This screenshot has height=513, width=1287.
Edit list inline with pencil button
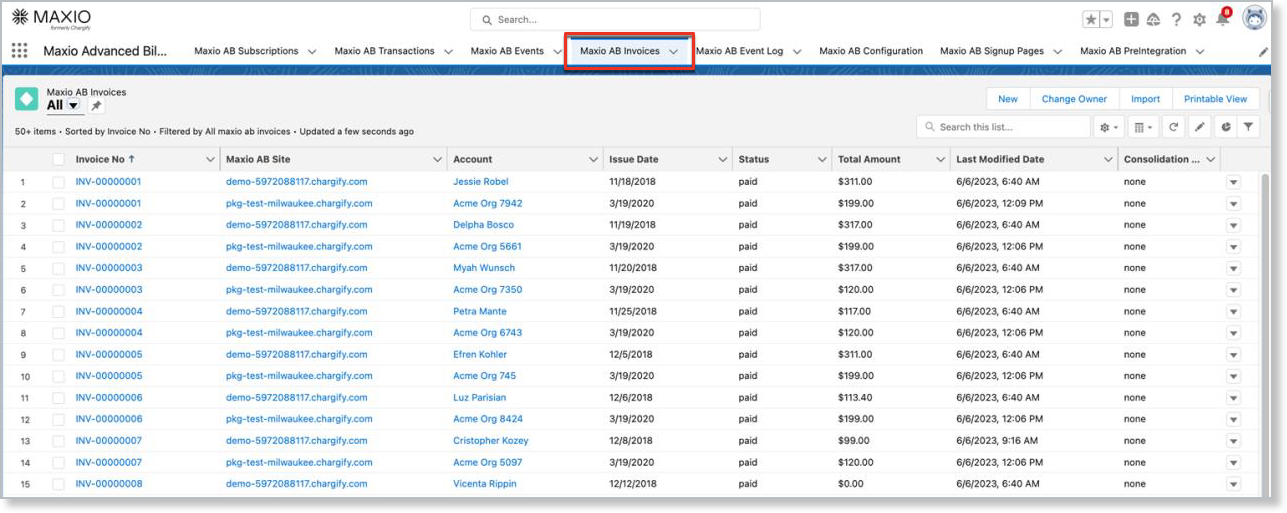(1199, 127)
